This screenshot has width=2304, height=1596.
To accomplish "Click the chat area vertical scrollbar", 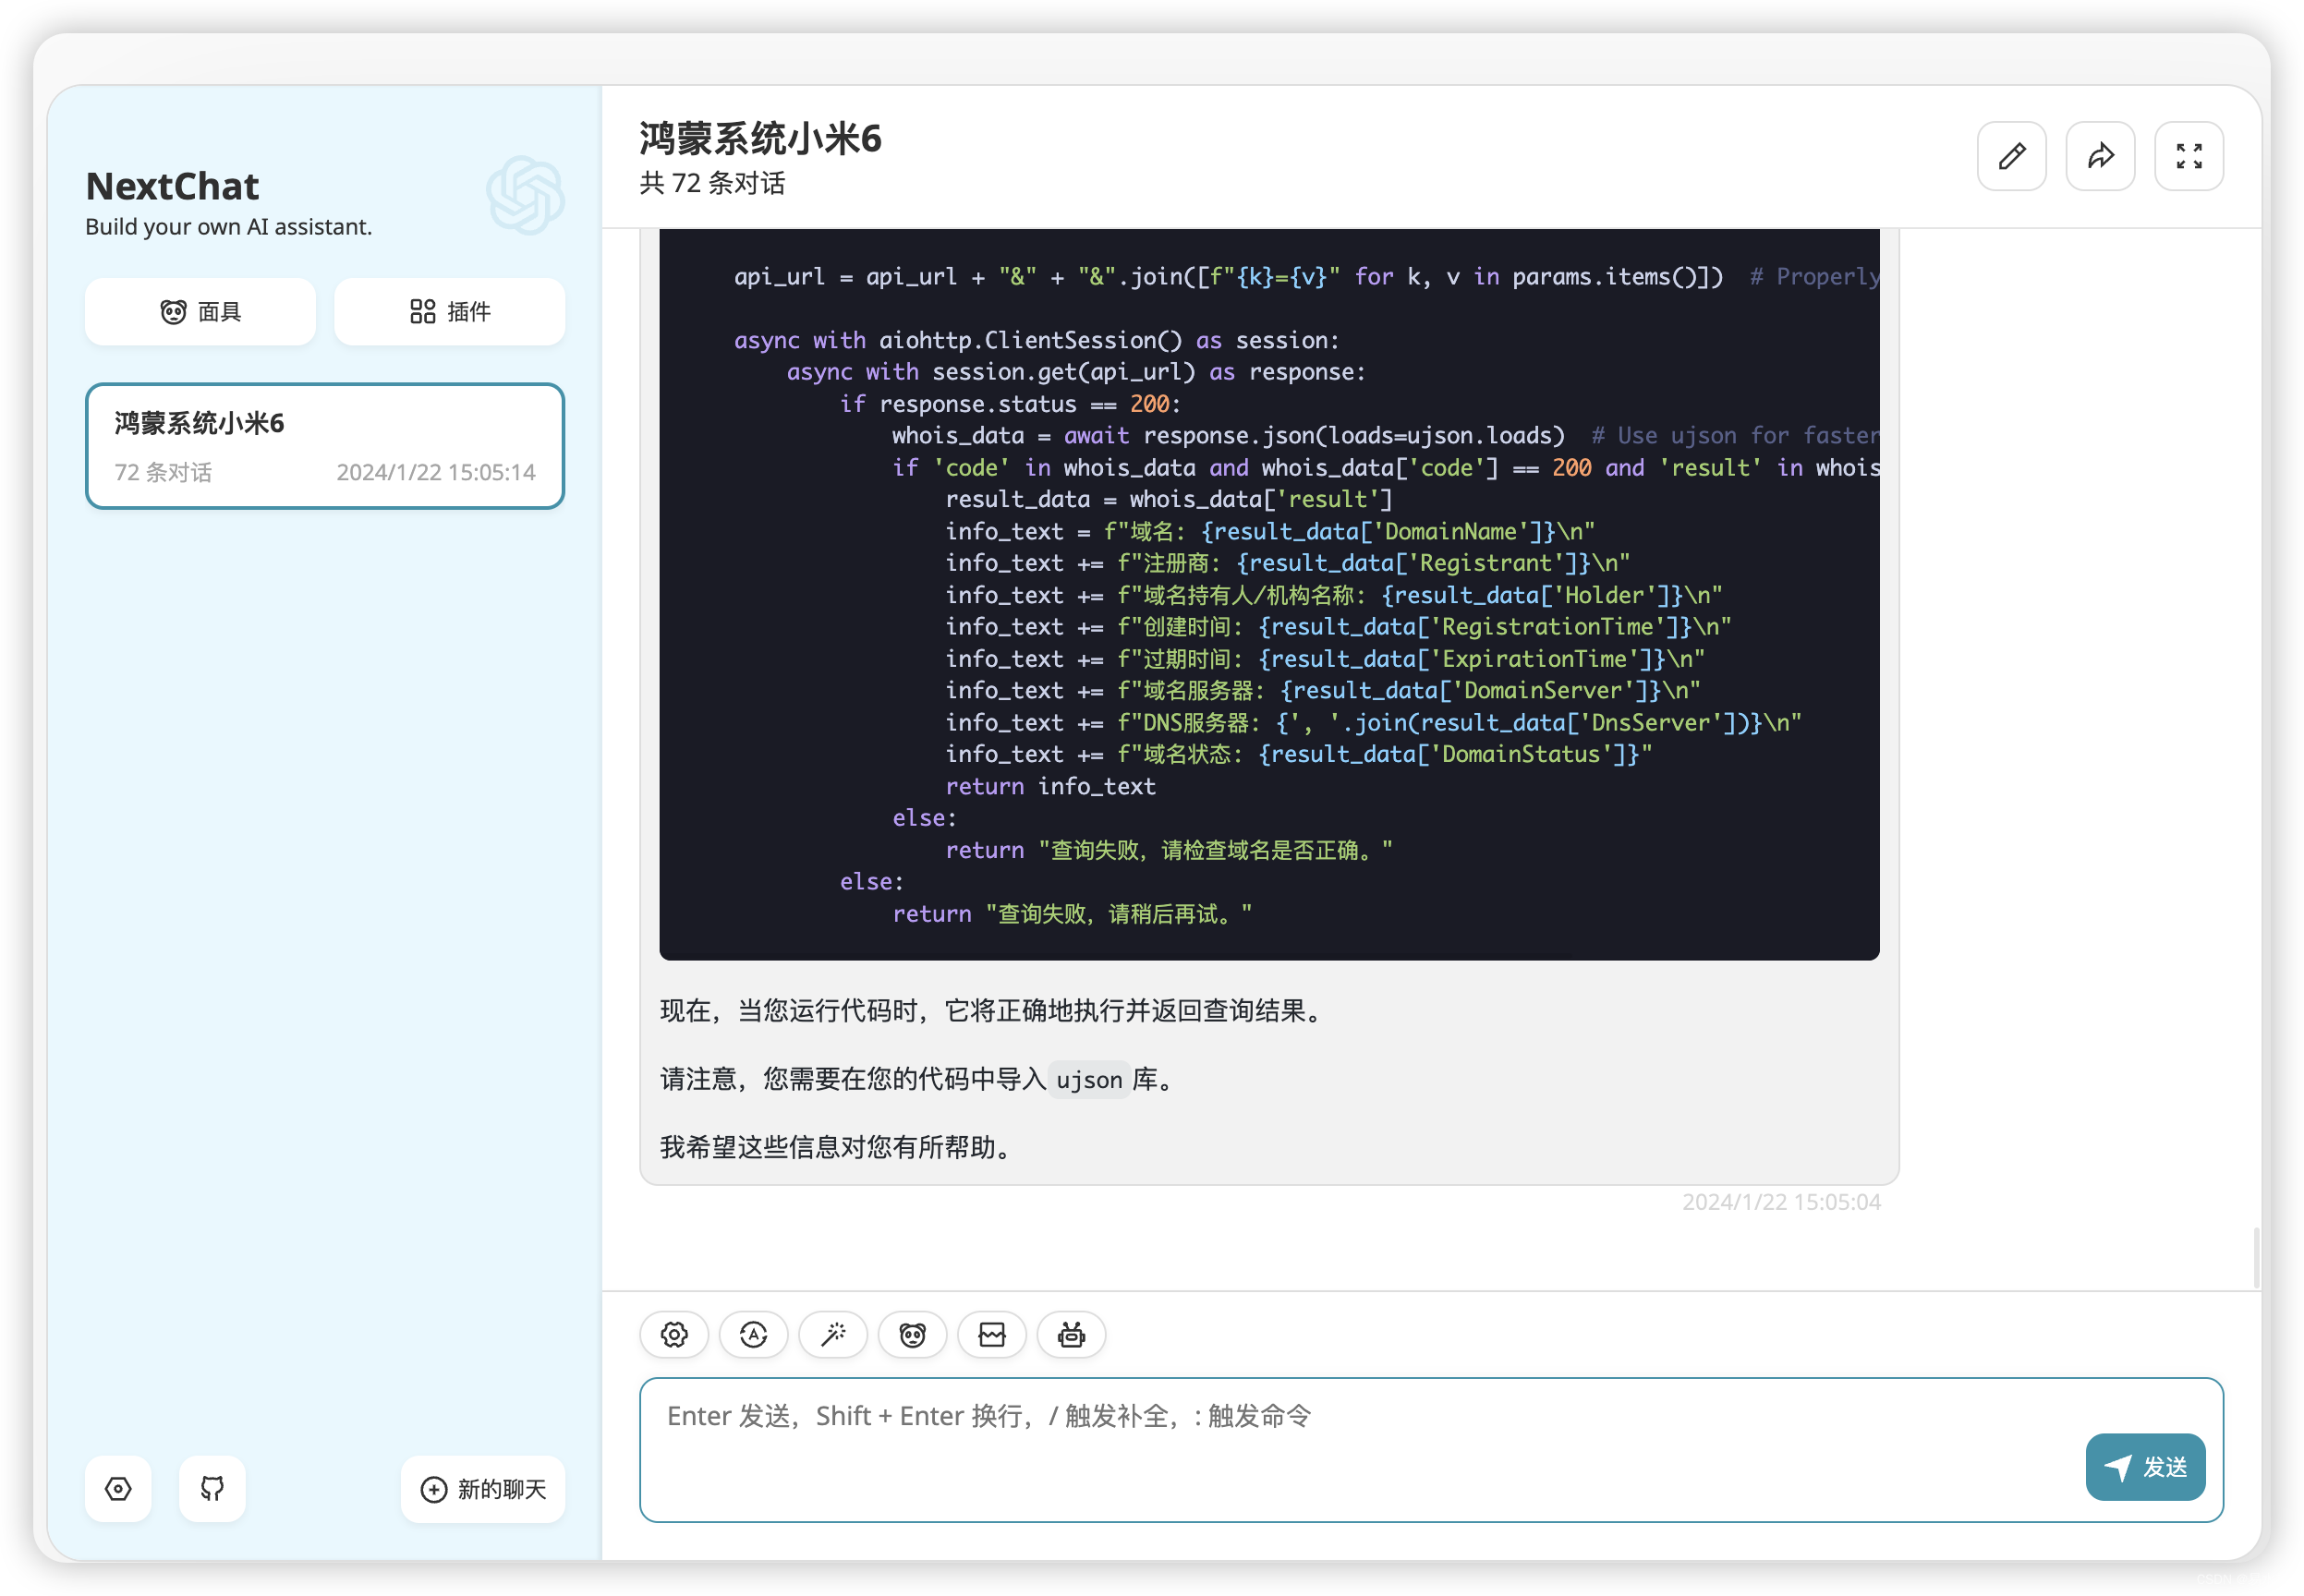I will (2255, 1257).
